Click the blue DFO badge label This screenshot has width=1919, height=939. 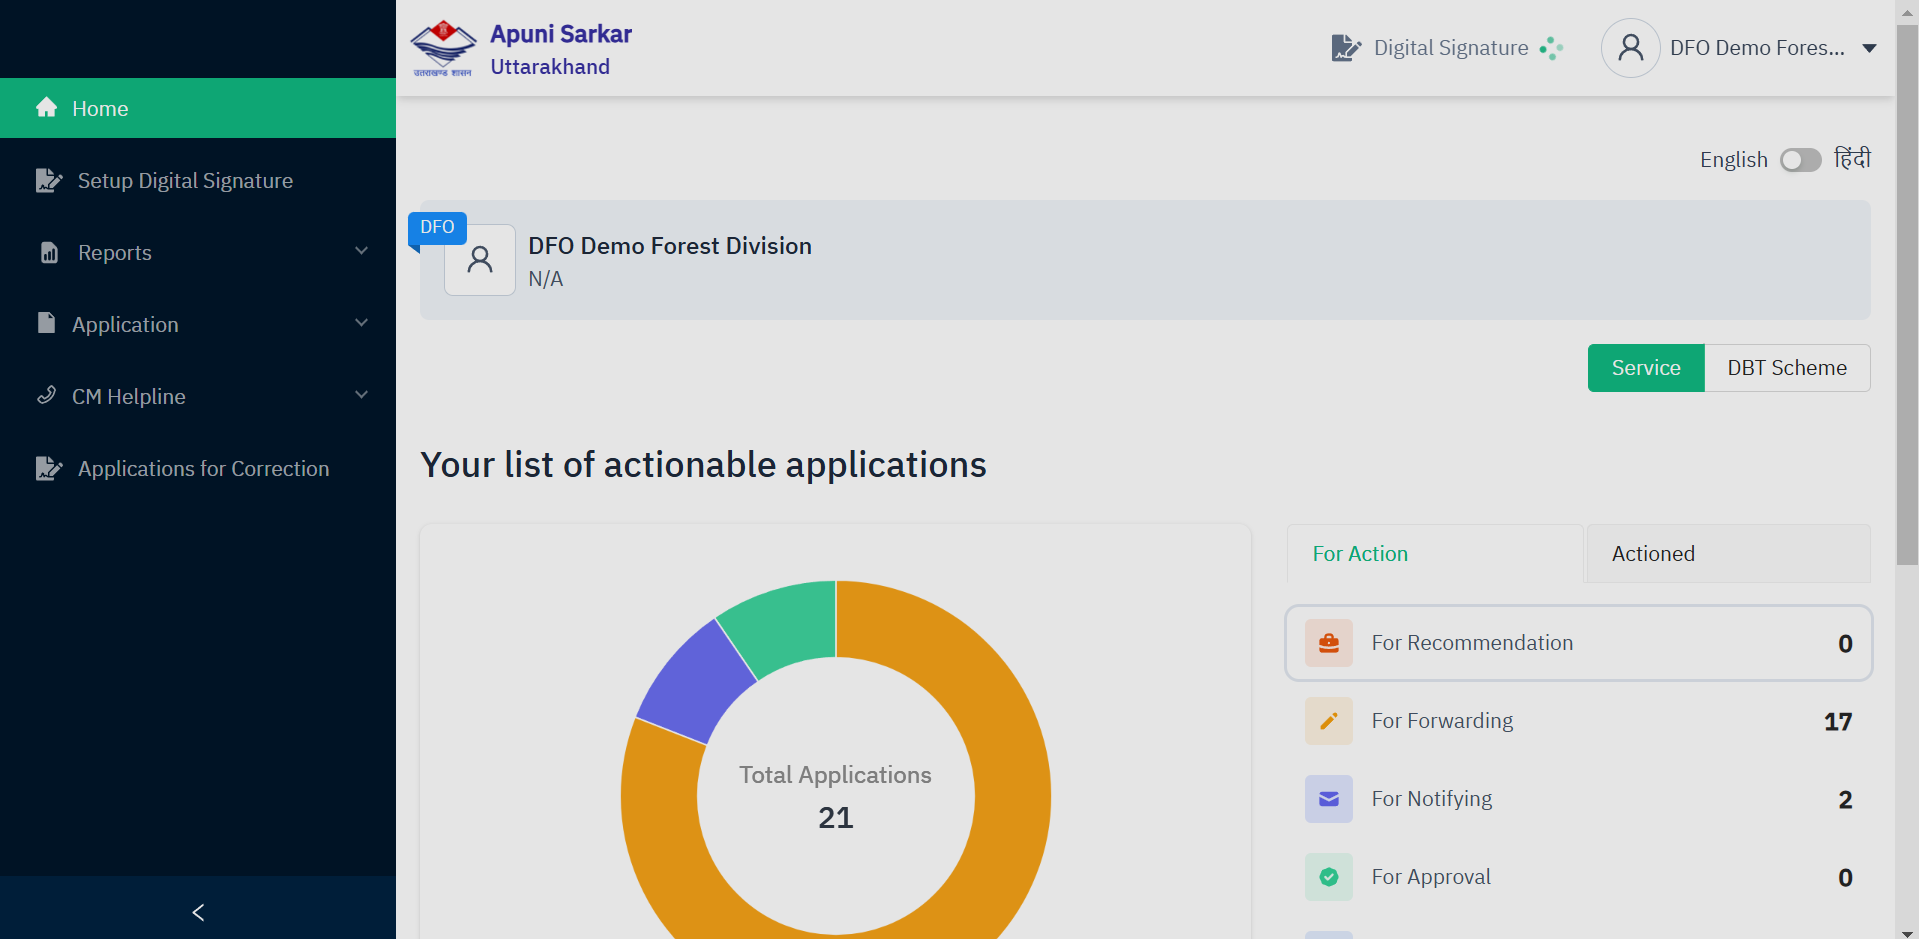(437, 227)
